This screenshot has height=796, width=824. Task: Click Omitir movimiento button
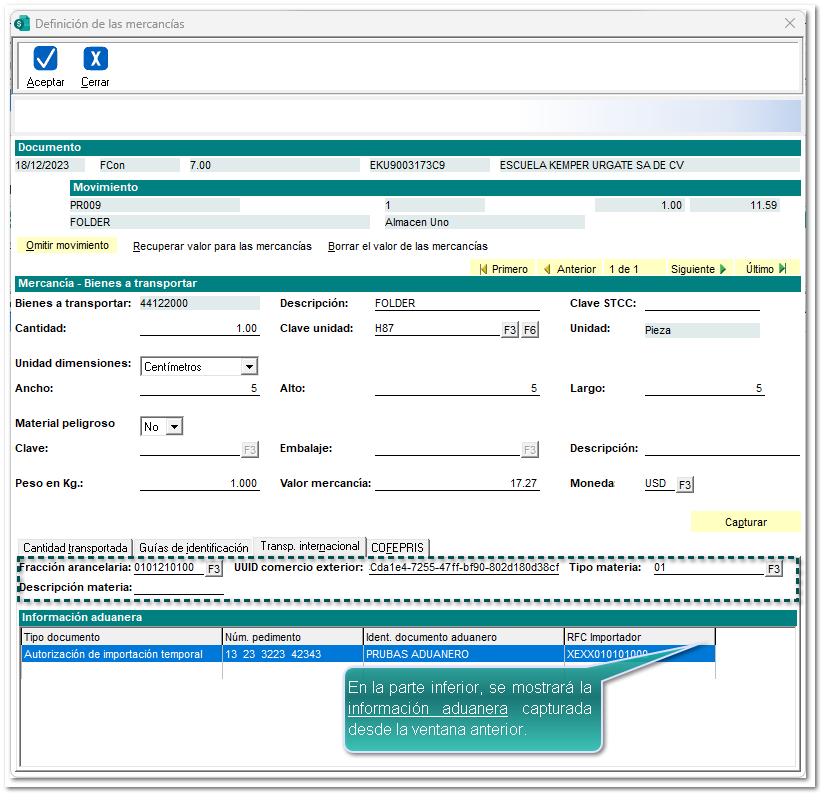[x=66, y=246]
